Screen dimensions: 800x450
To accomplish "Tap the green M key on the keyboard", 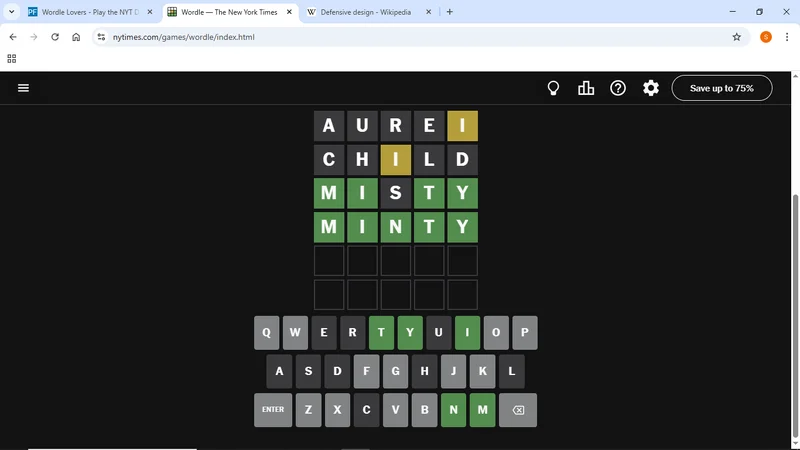I will [483, 410].
